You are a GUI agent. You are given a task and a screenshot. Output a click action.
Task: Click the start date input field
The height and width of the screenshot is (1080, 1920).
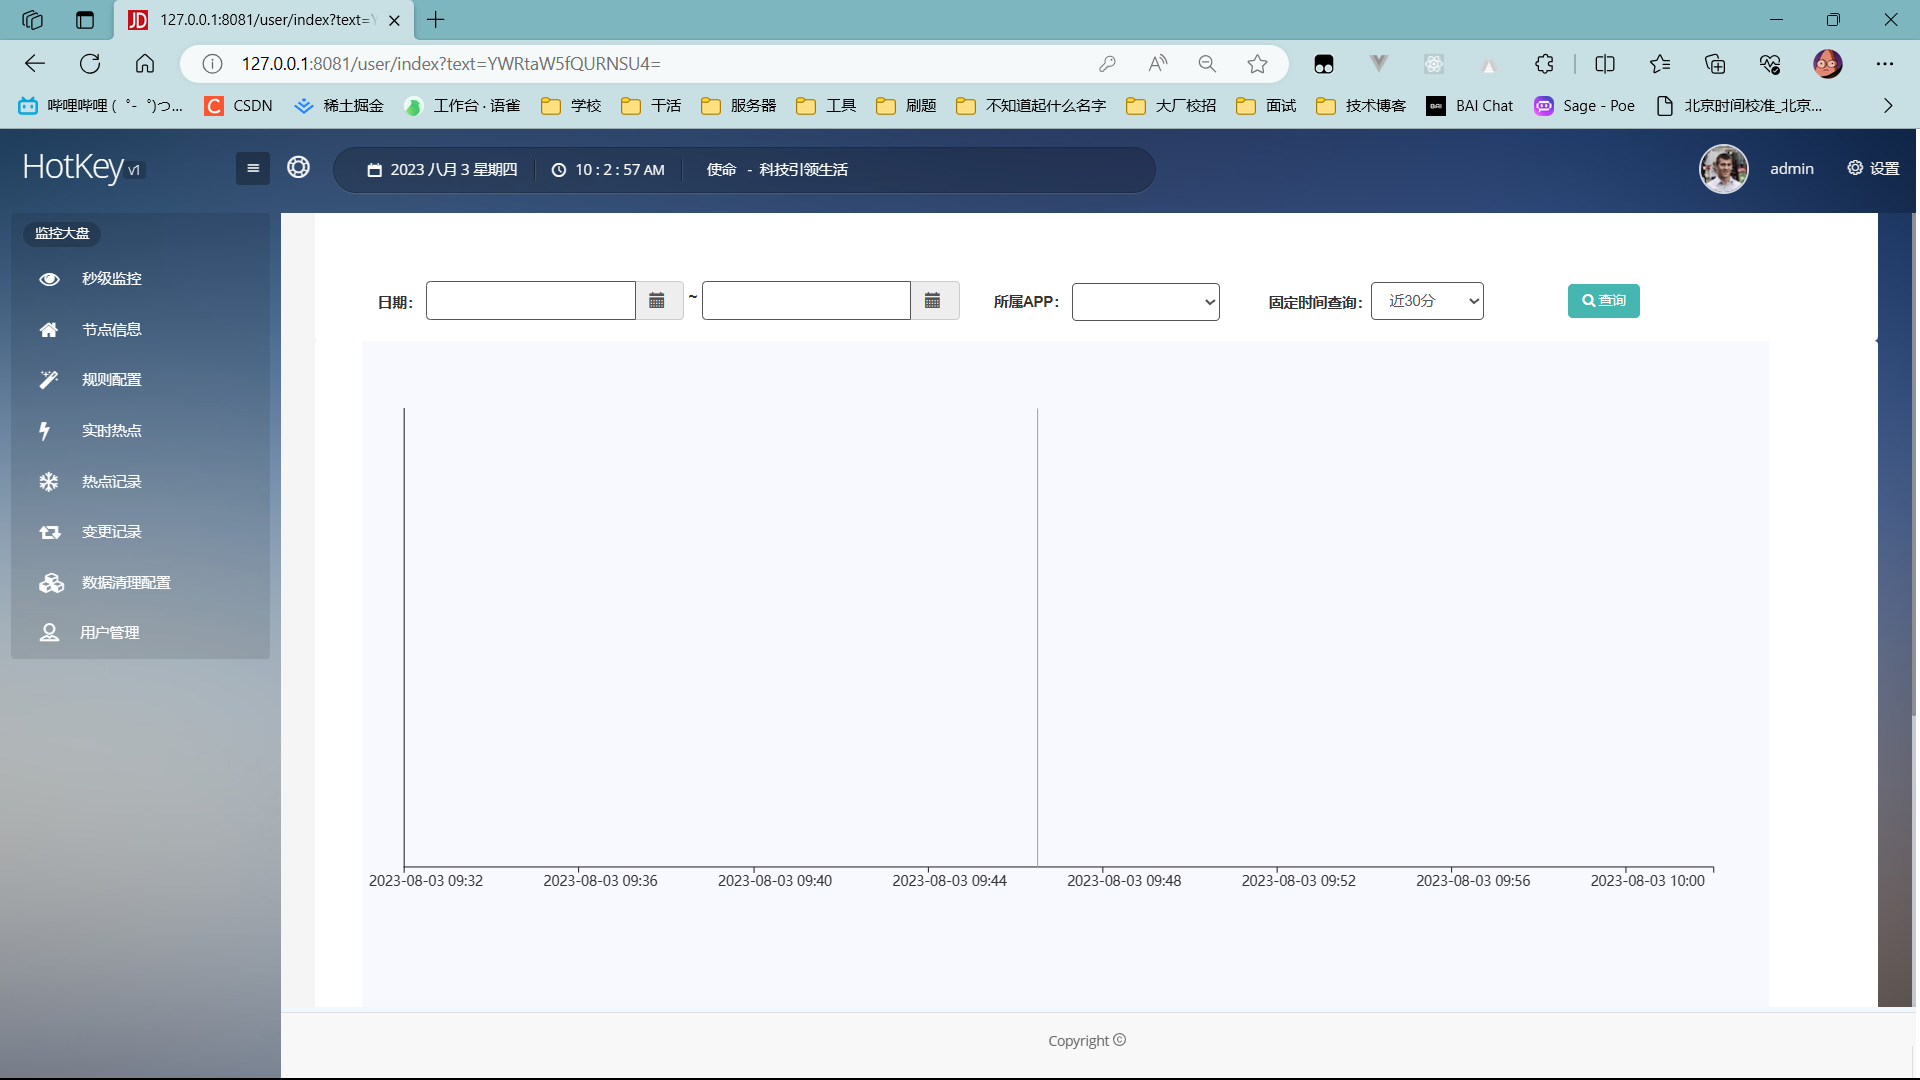(x=530, y=301)
